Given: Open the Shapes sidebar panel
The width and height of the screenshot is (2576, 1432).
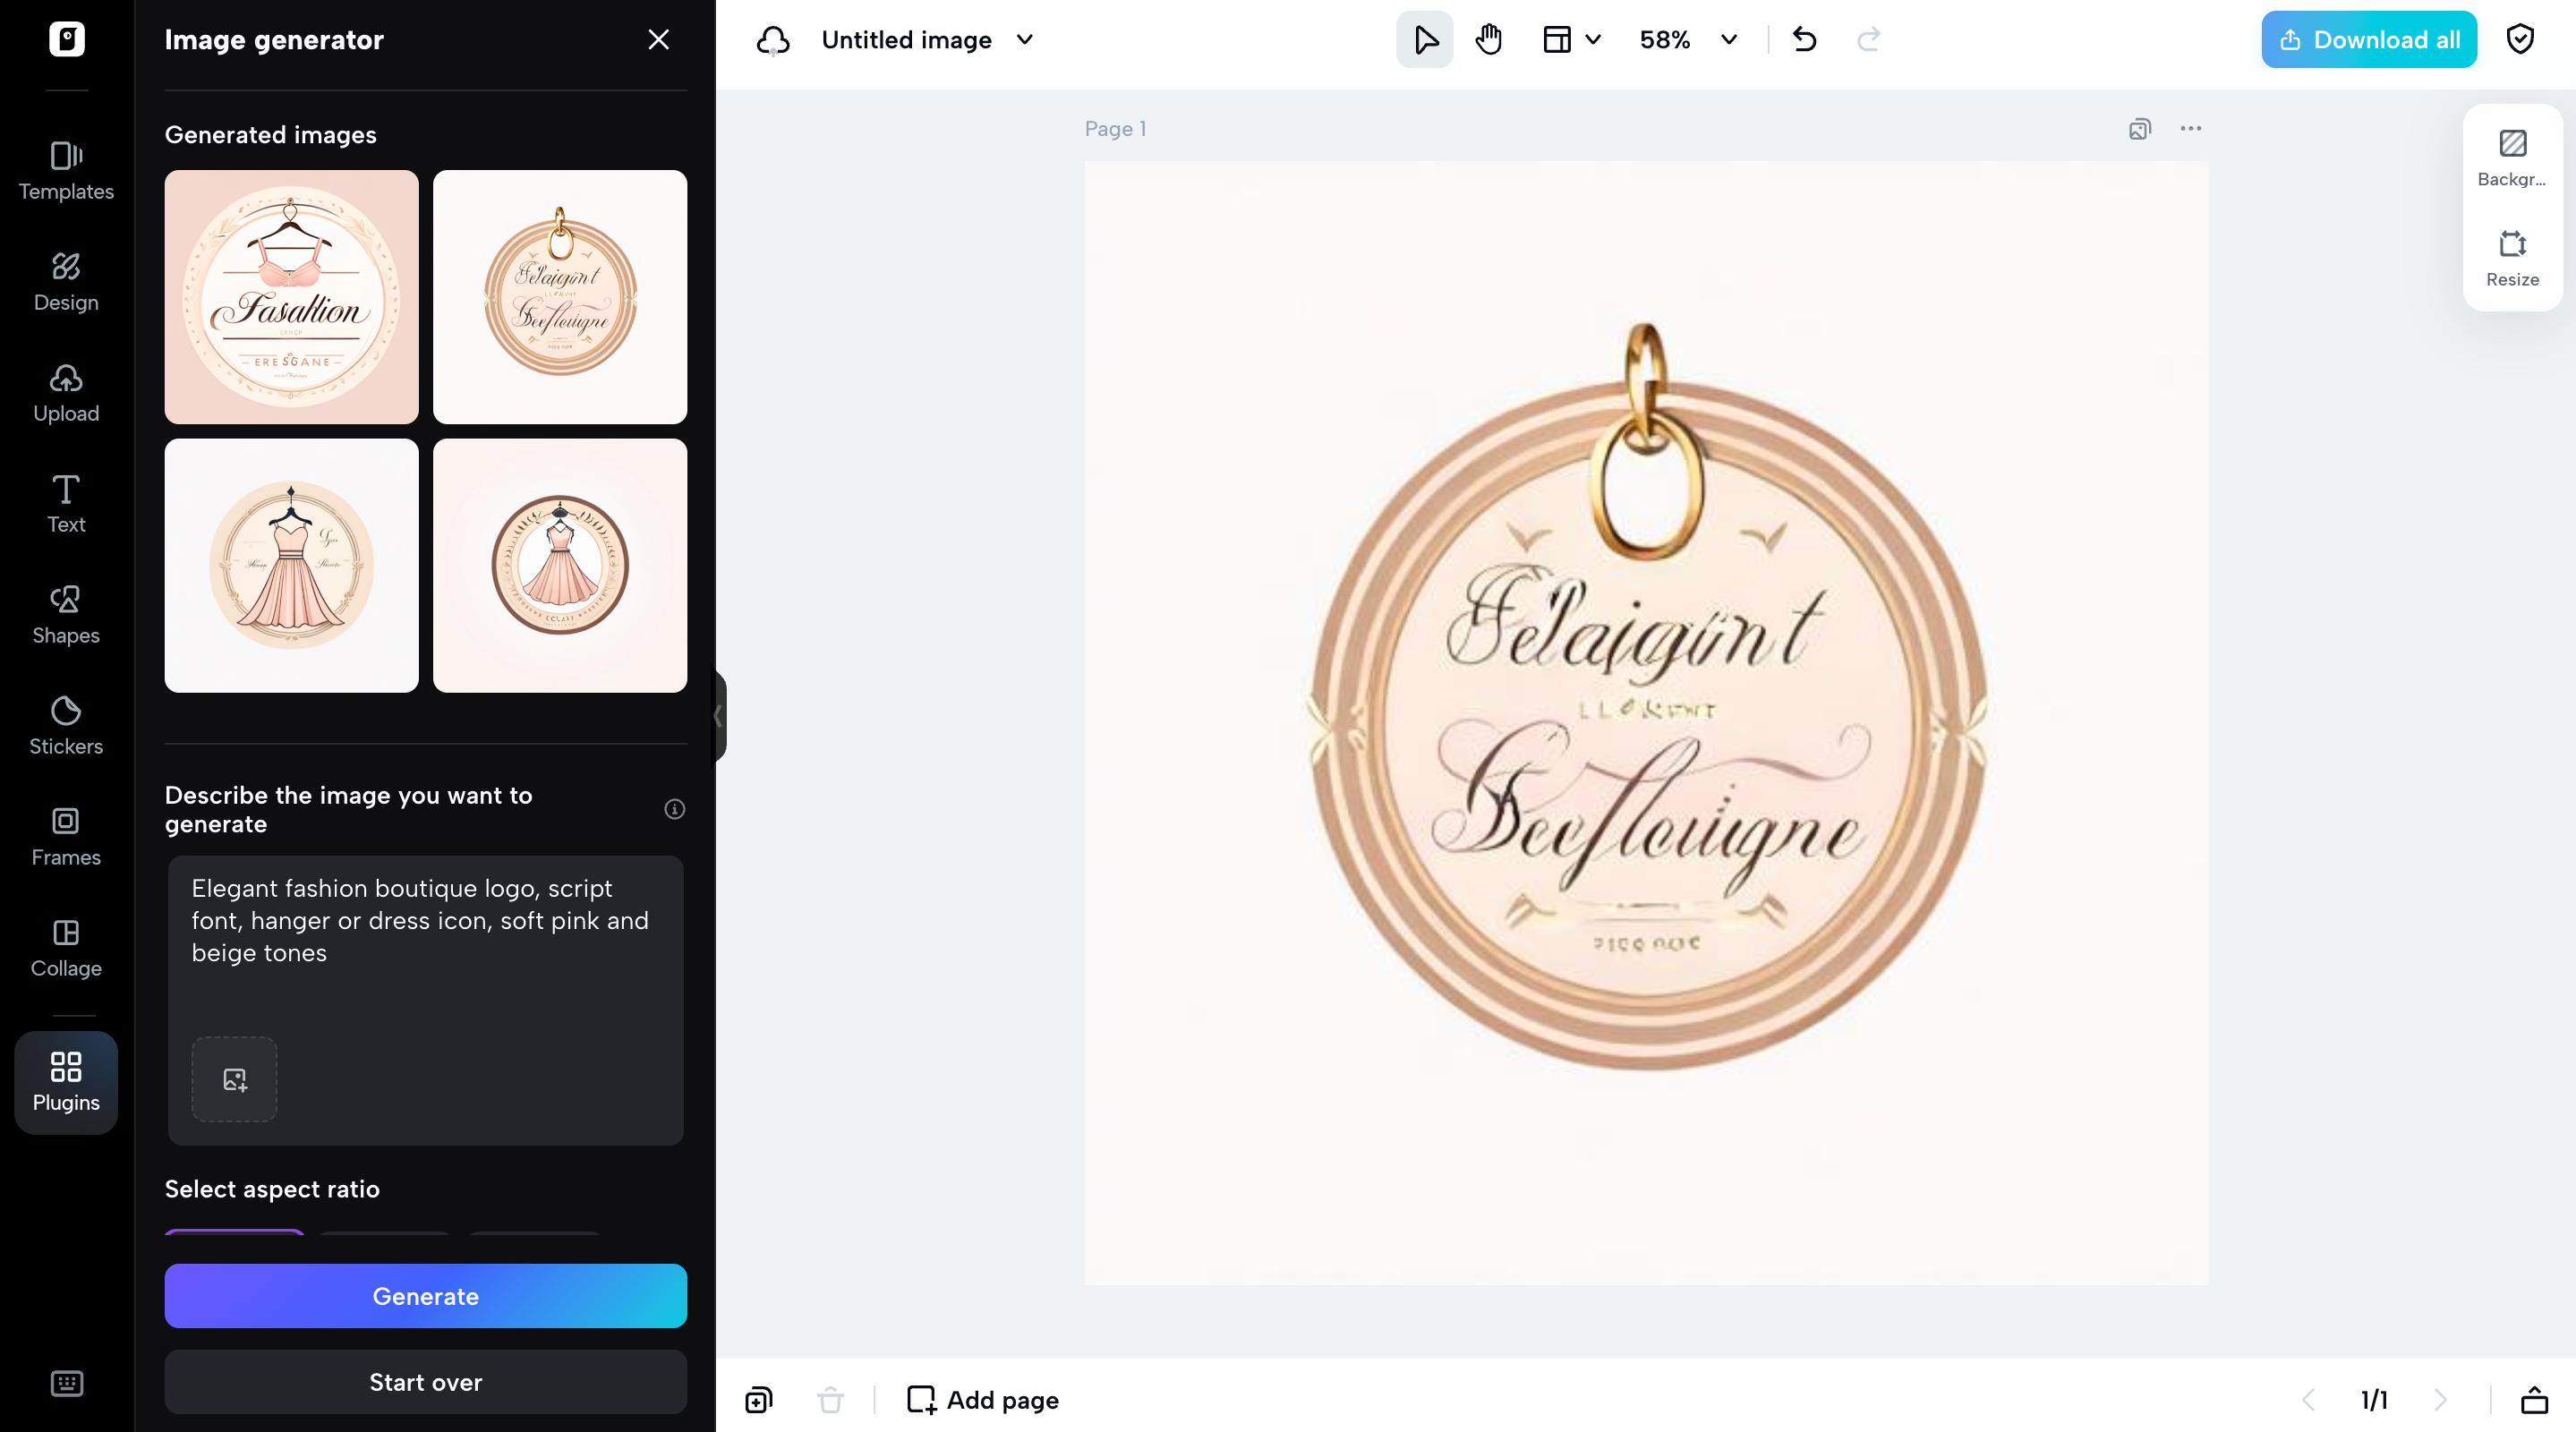Looking at the screenshot, I should coord(66,614).
